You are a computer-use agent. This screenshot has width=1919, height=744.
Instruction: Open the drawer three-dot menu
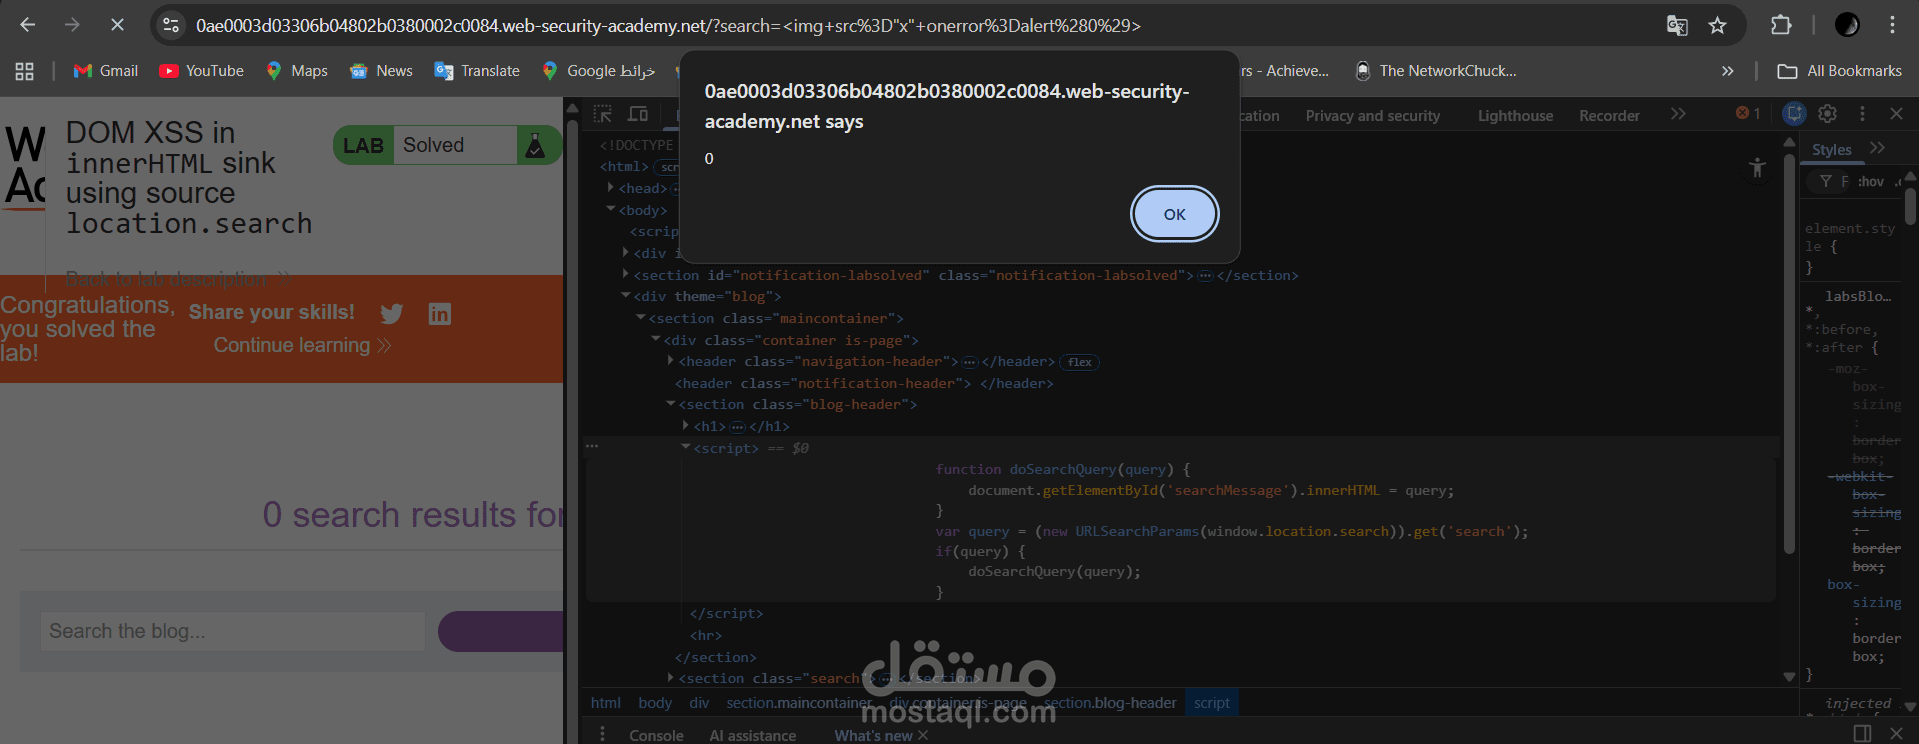(x=602, y=734)
